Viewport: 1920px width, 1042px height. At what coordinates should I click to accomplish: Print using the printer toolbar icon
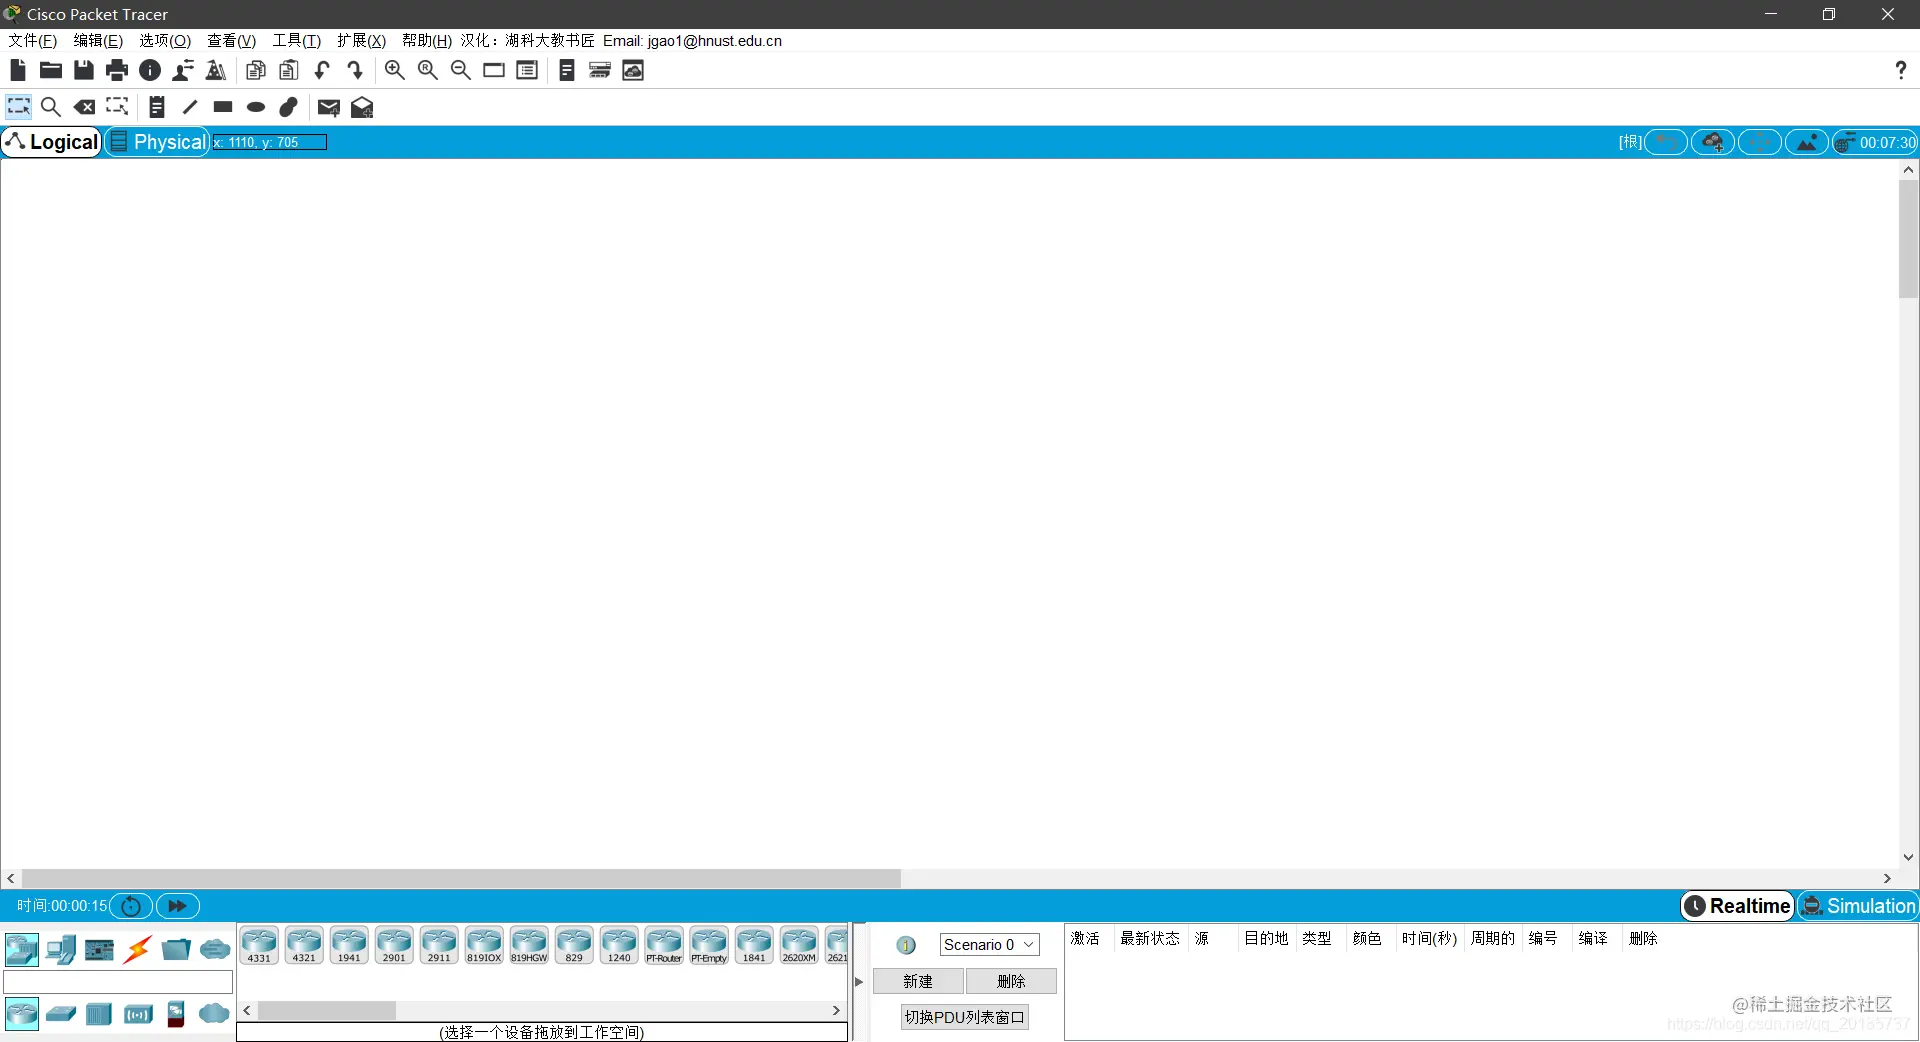click(x=117, y=70)
